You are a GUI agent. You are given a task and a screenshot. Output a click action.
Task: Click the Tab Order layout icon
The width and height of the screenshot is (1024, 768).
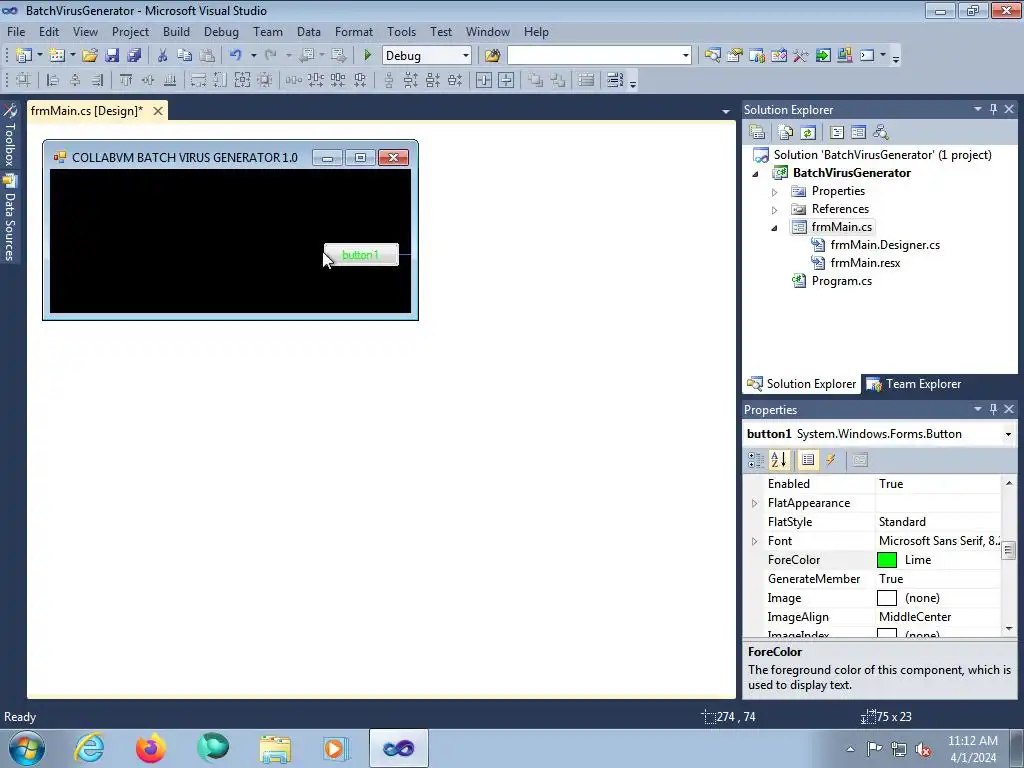click(615, 80)
